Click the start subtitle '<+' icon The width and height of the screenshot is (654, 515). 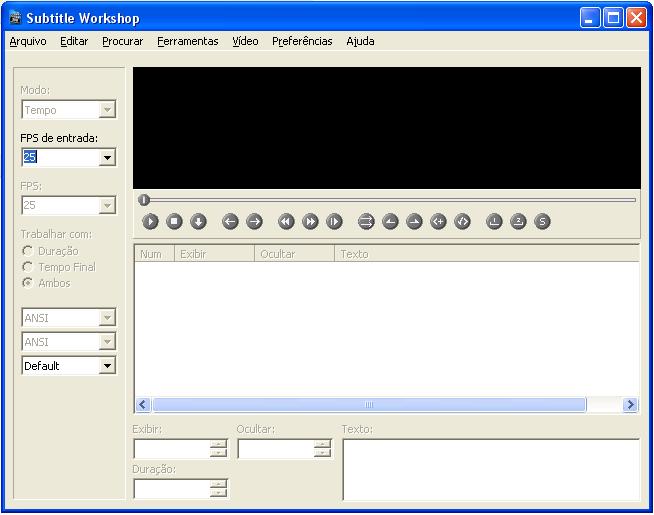click(438, 221)
